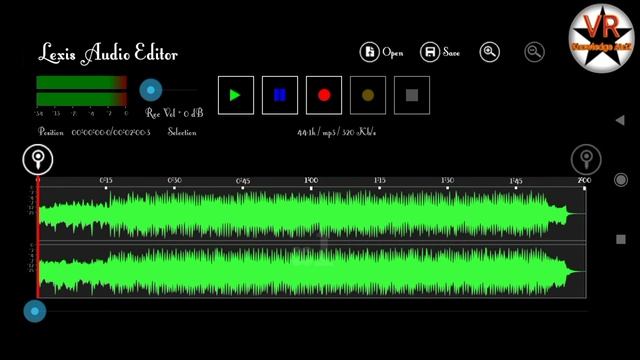Stop playback with the gray Stop button

tap(412, 95)
